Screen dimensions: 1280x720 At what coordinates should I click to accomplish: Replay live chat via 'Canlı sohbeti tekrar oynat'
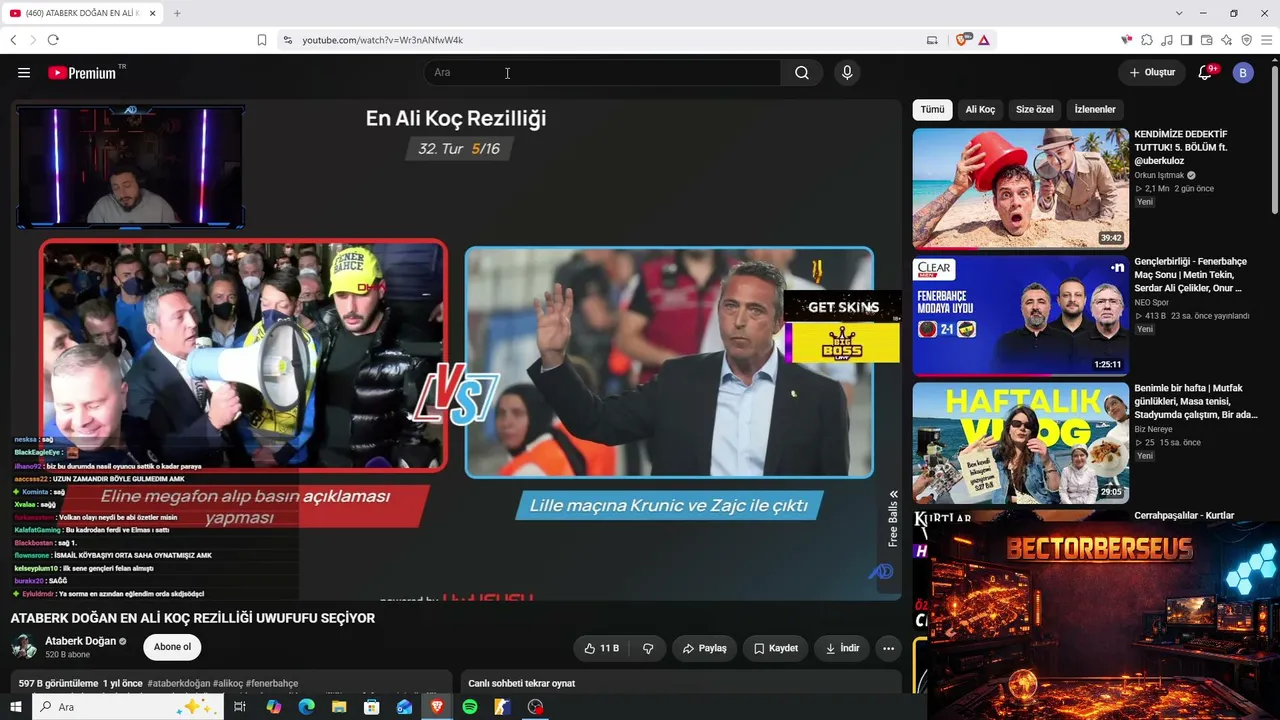tap(522, 684)
